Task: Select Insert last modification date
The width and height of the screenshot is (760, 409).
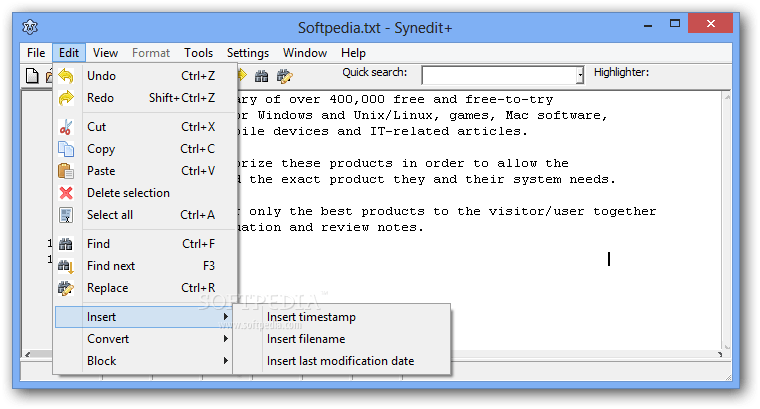Action: (340, 361)
